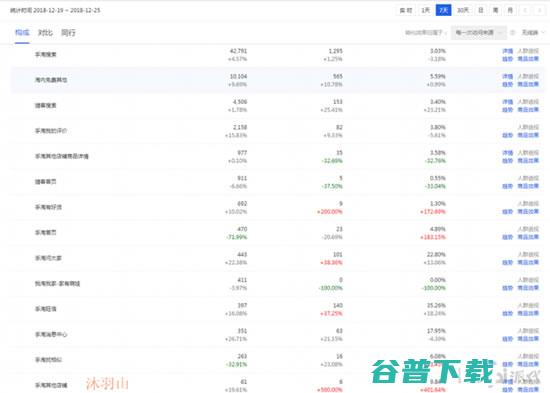
Task: Open 商品效果 in the 手淘搜索 row
Action: tap(528, 59)
